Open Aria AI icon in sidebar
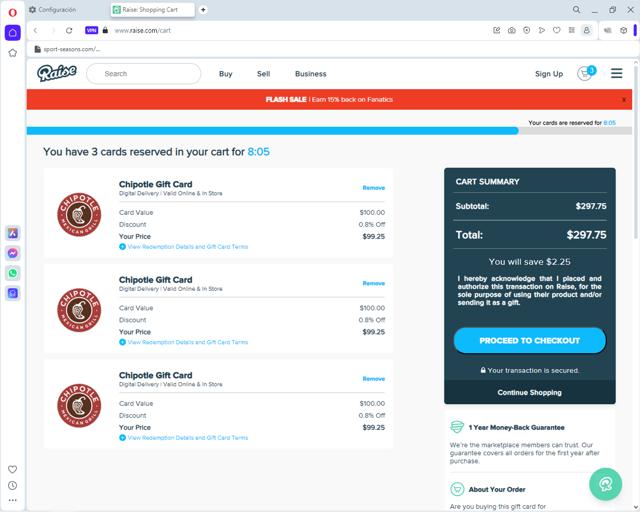640x512 pixels. pos(13,233)
